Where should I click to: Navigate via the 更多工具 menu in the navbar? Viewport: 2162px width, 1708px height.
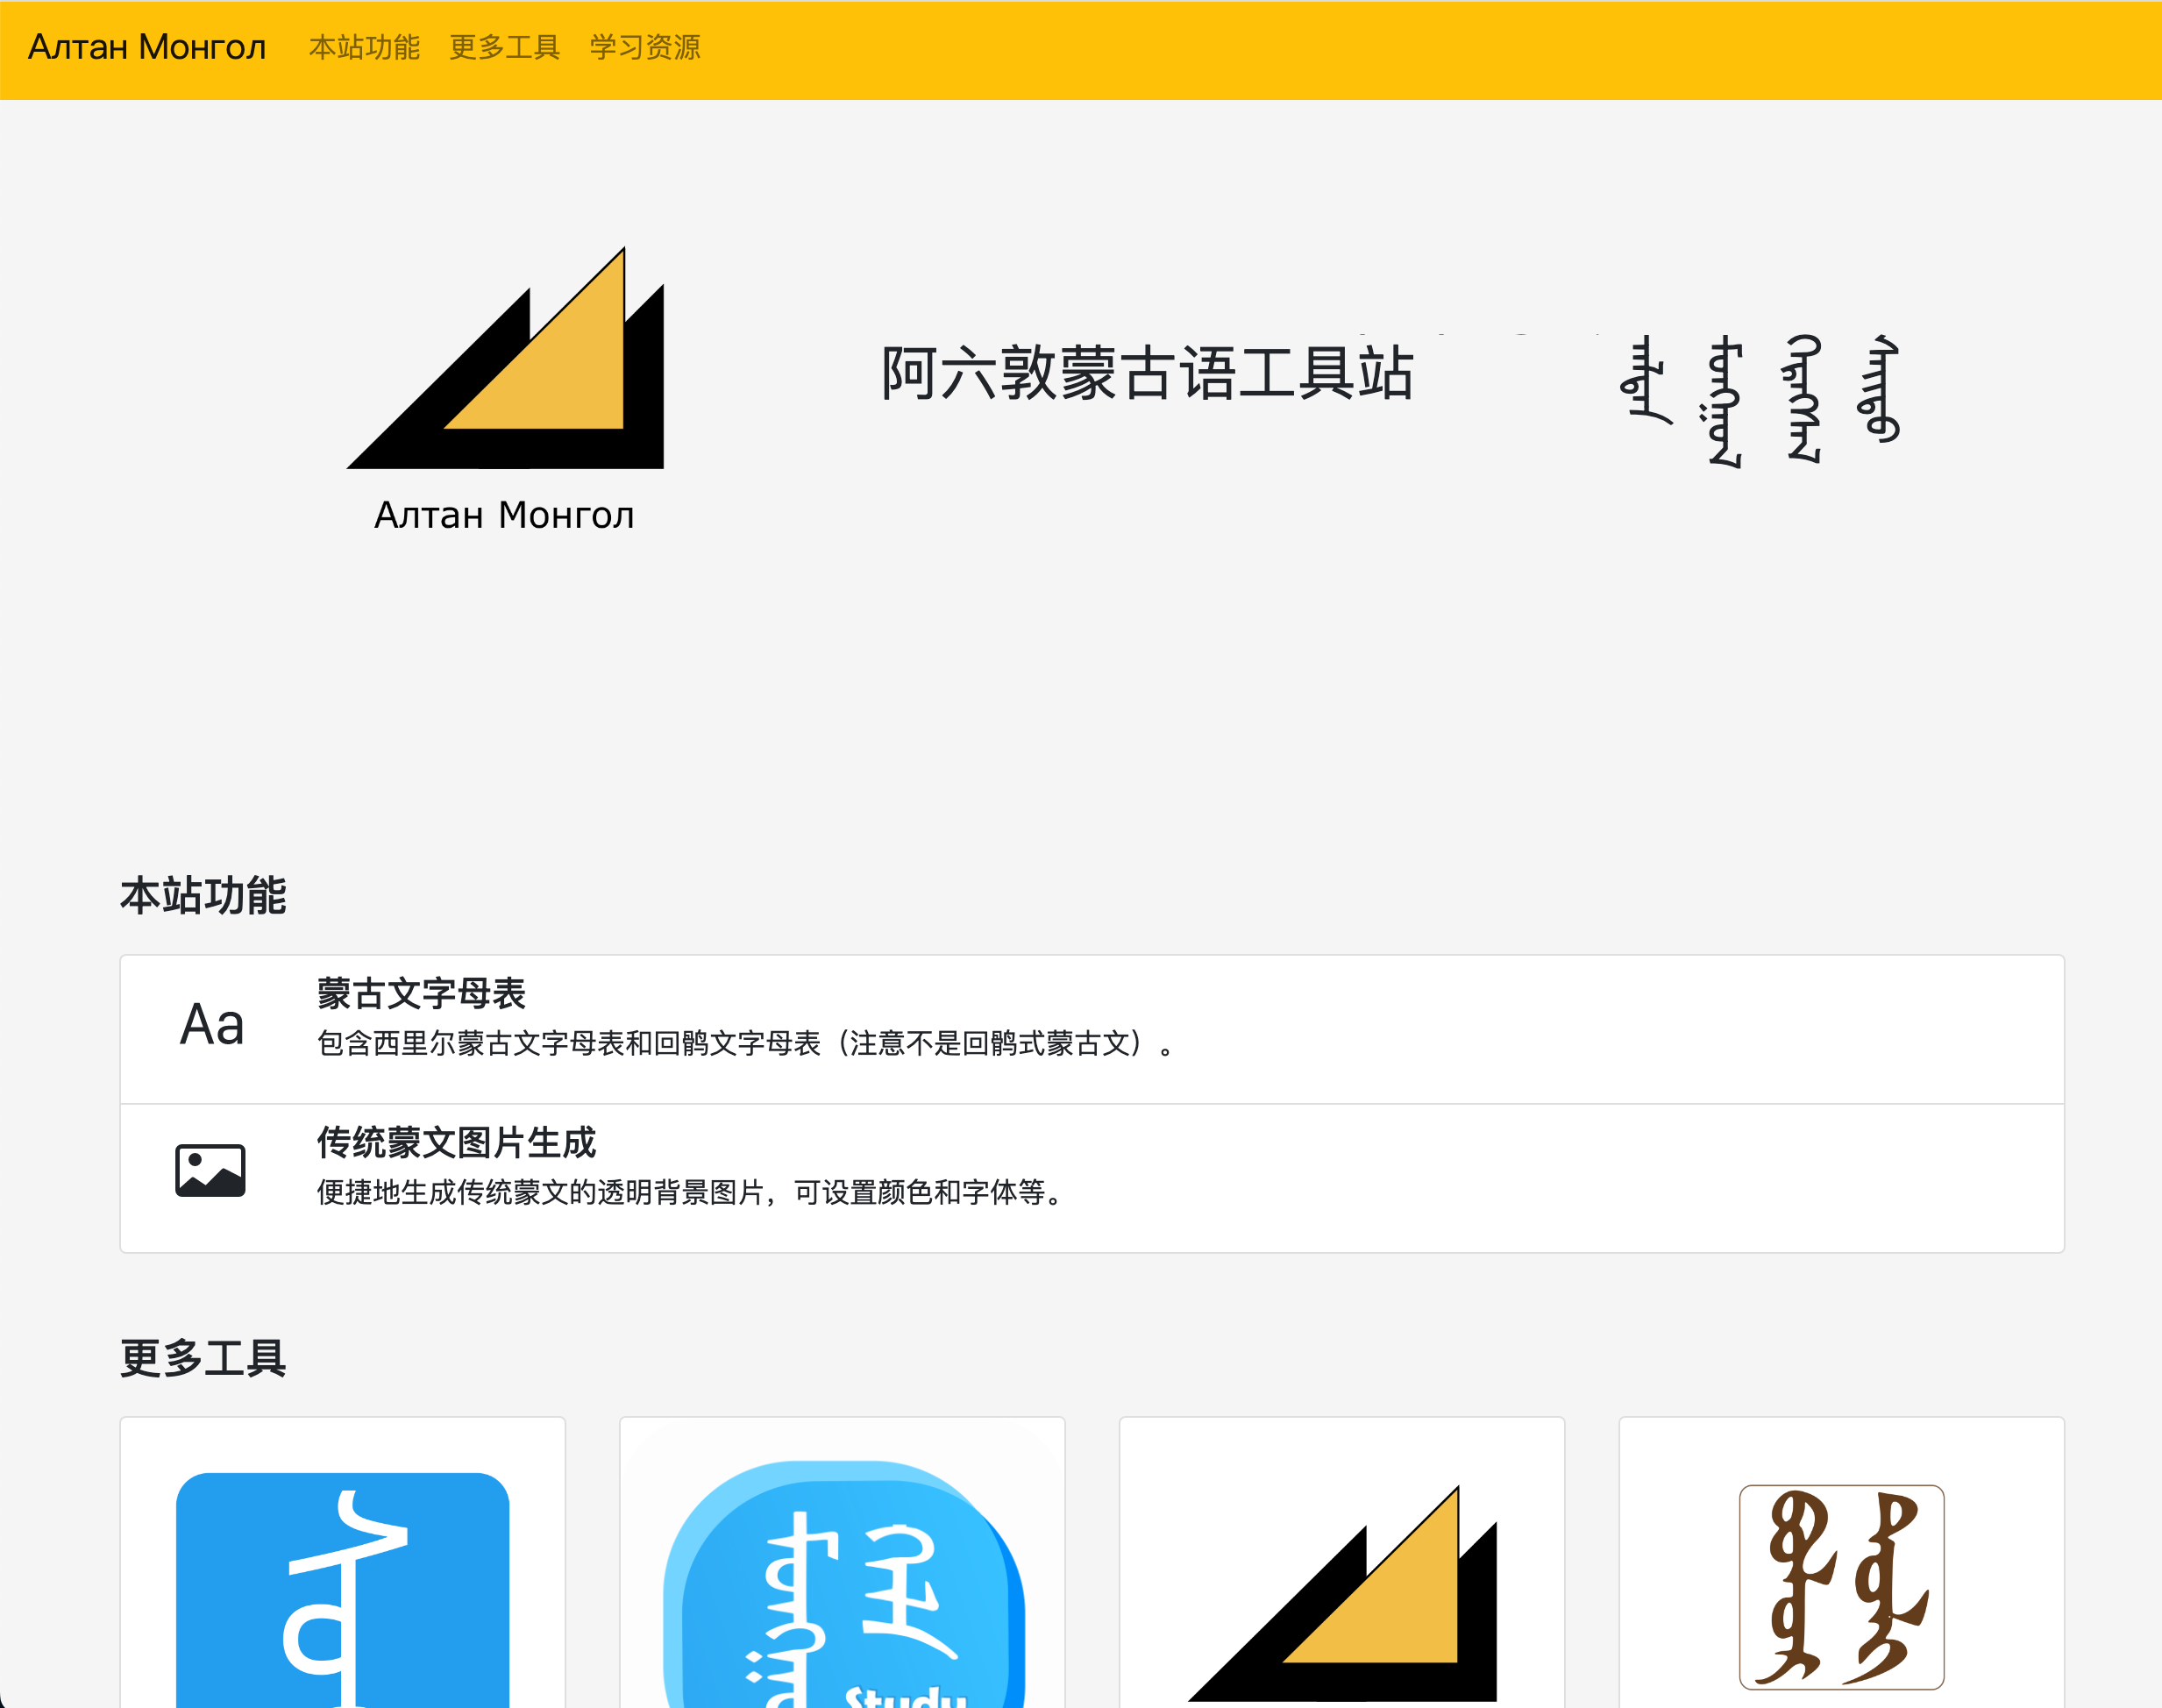[x=504, y=47]
